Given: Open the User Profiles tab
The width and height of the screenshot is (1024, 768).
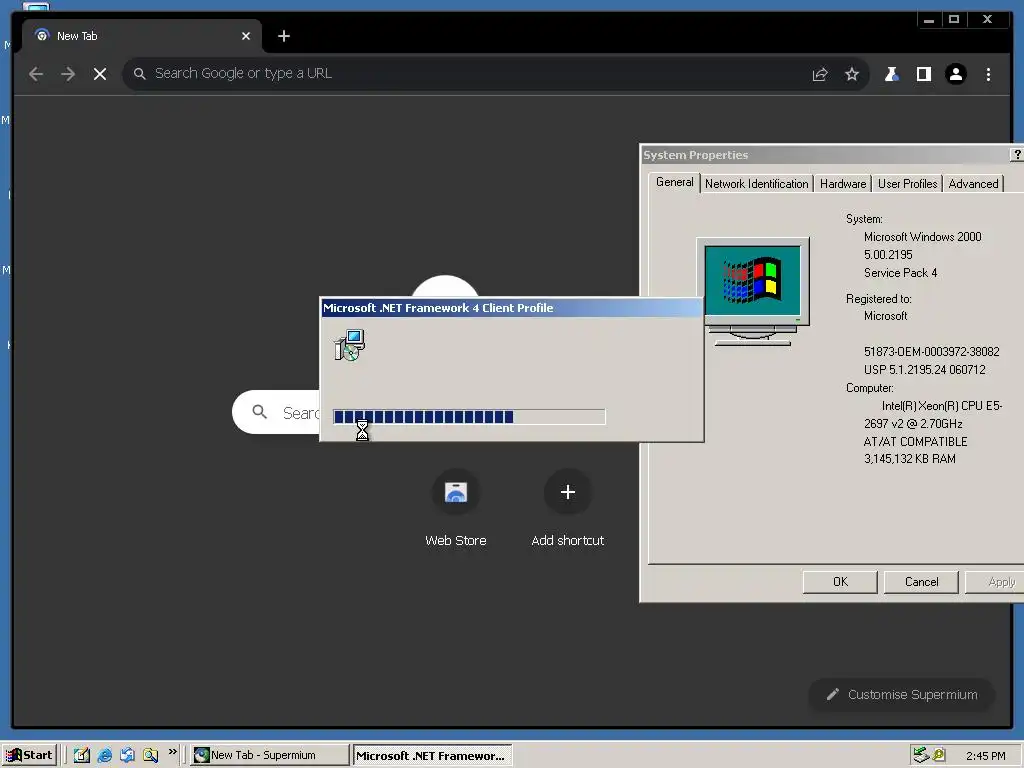Looking at the screenshot, I should [x=907, y=184].
